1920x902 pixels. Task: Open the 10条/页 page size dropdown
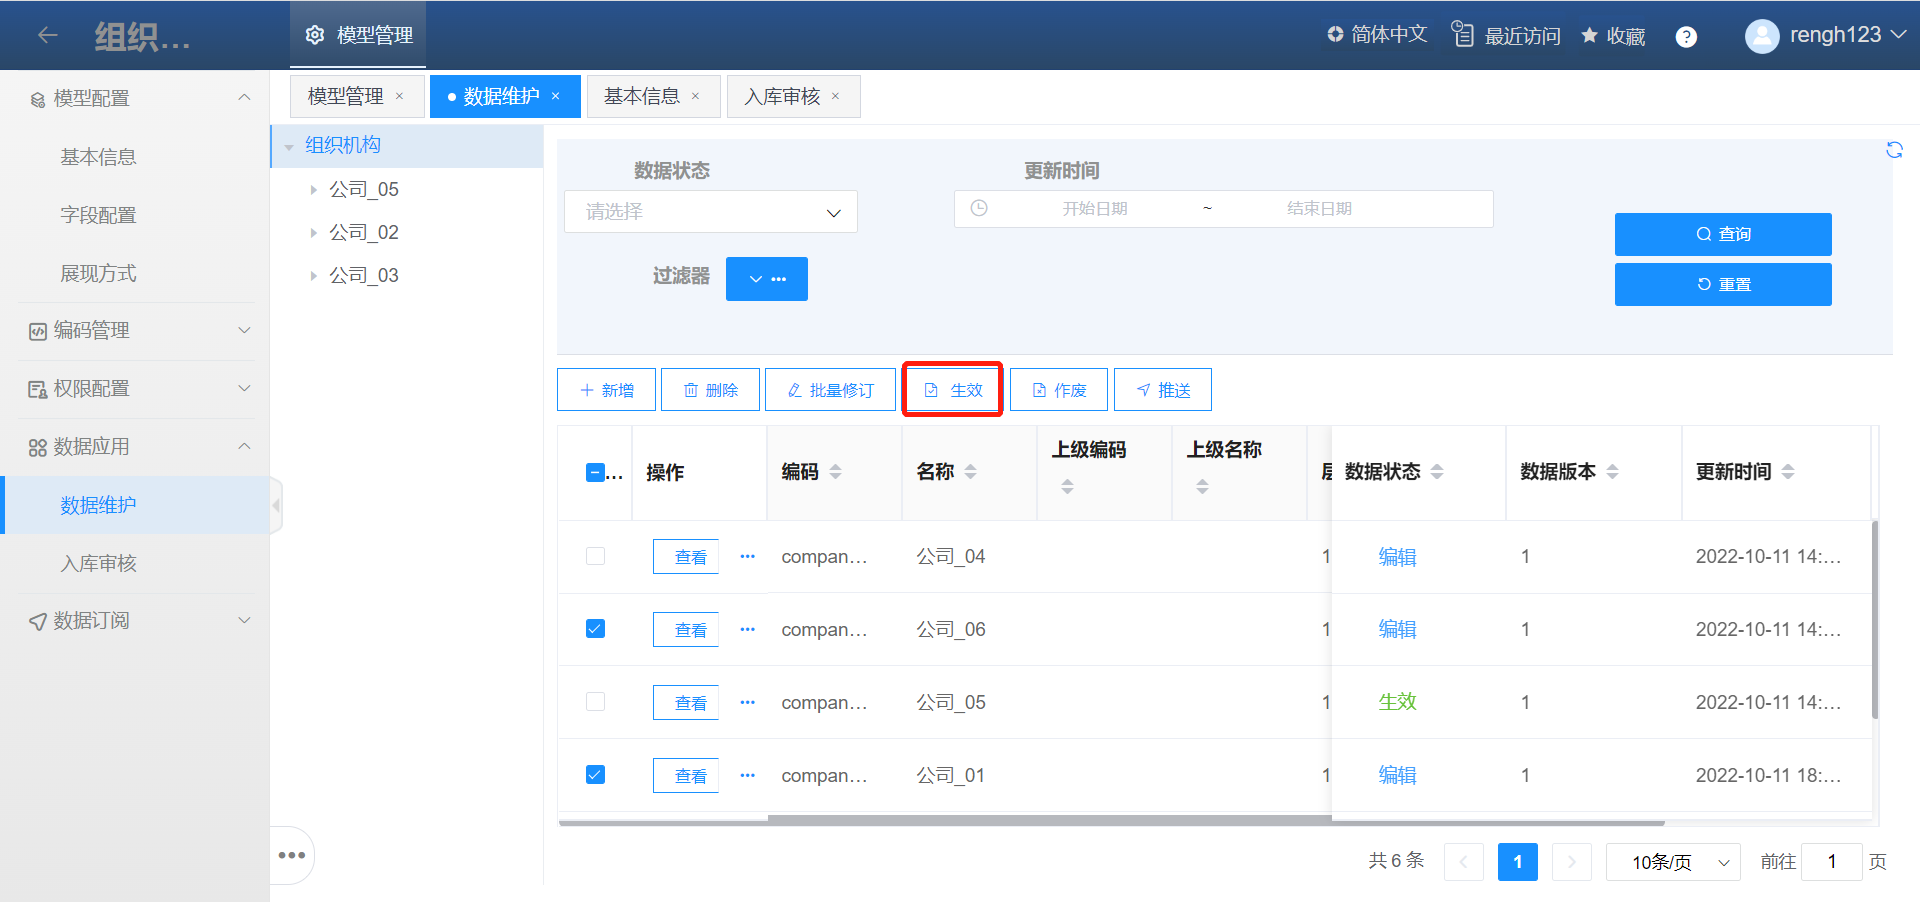point(1672,862)
